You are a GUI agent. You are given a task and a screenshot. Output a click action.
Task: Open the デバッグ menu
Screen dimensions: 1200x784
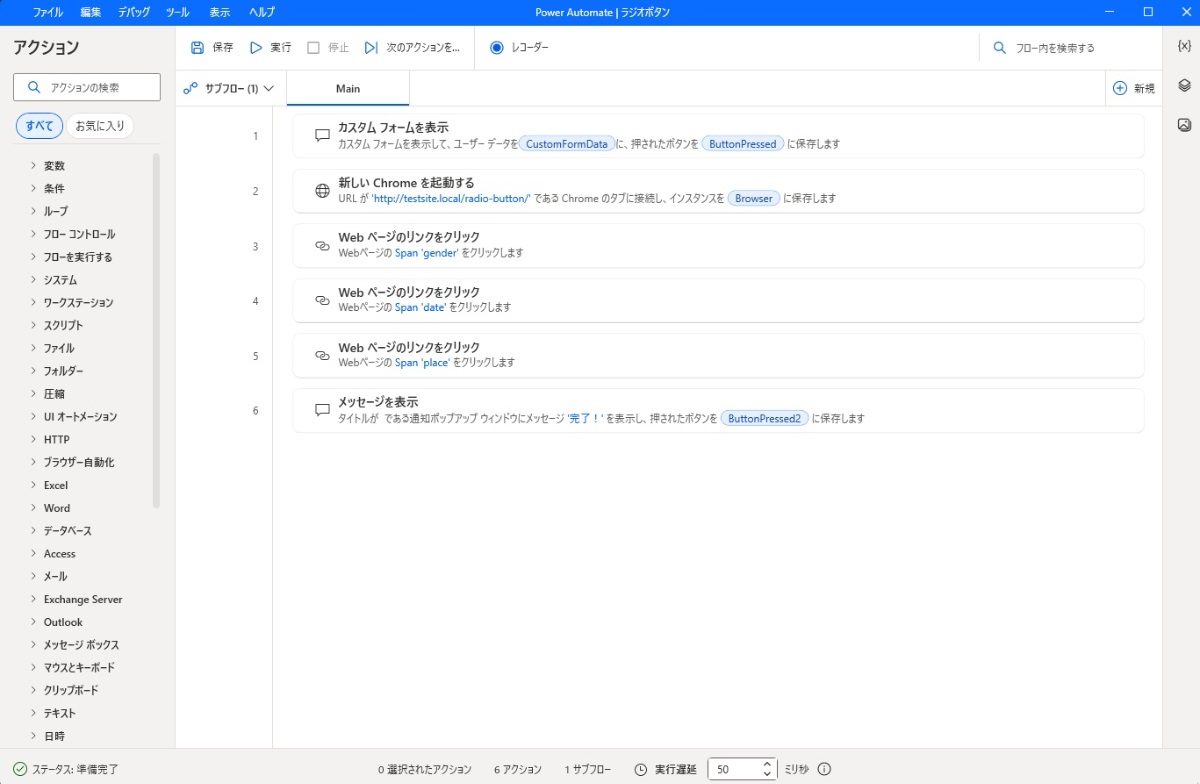tap(134, 12)
